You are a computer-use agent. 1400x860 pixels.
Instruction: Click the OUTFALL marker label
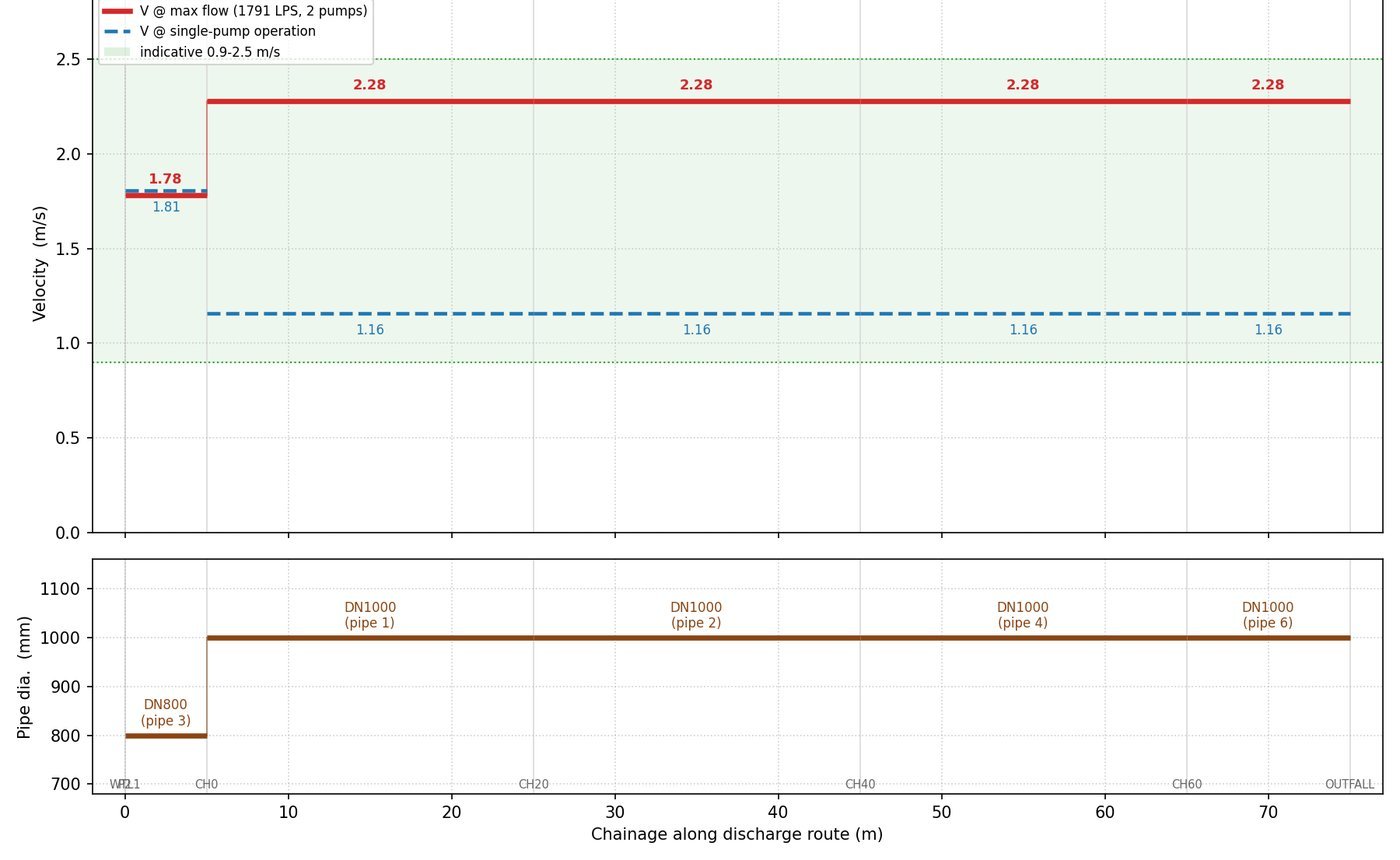point(1350,785)
